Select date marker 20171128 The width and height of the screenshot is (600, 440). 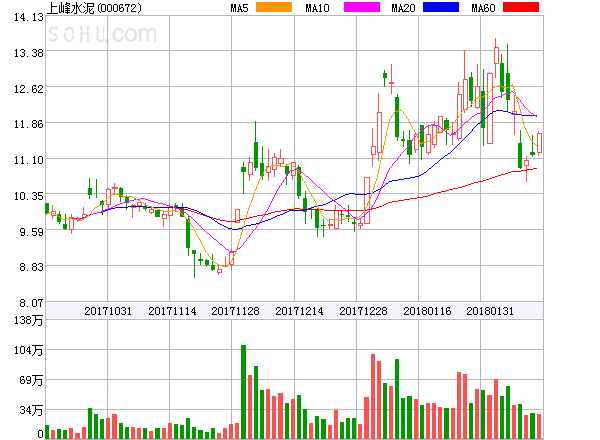click(x=235, y=311)
